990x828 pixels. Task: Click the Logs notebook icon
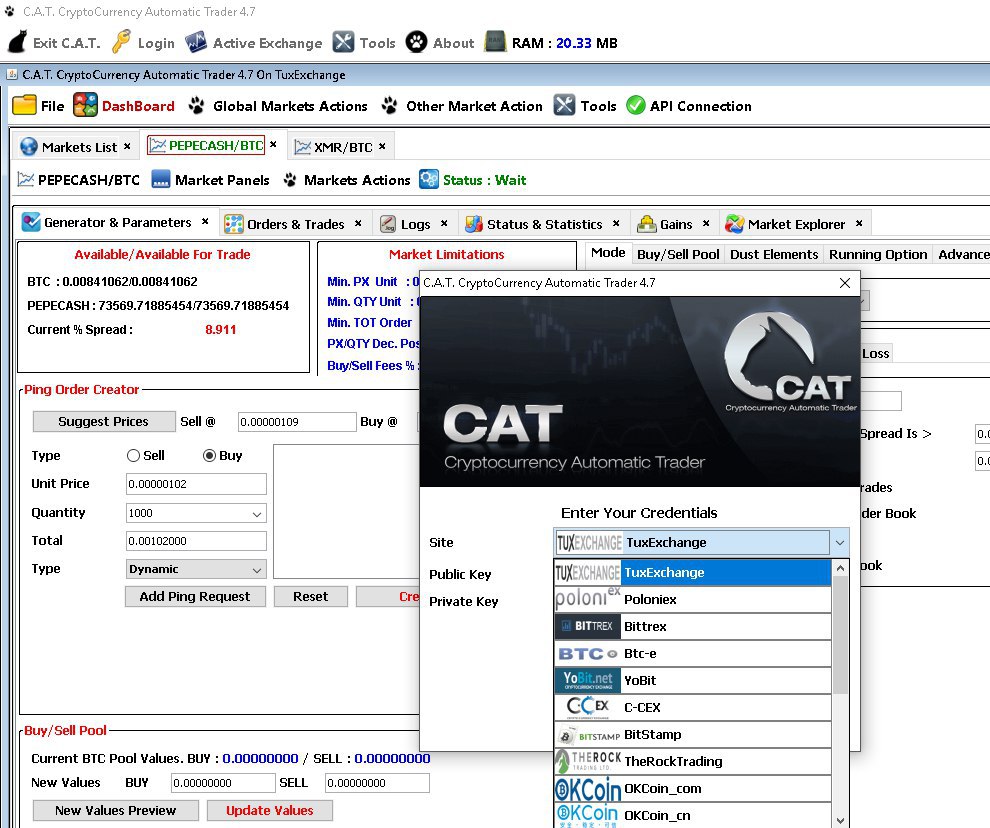(388, 224)
